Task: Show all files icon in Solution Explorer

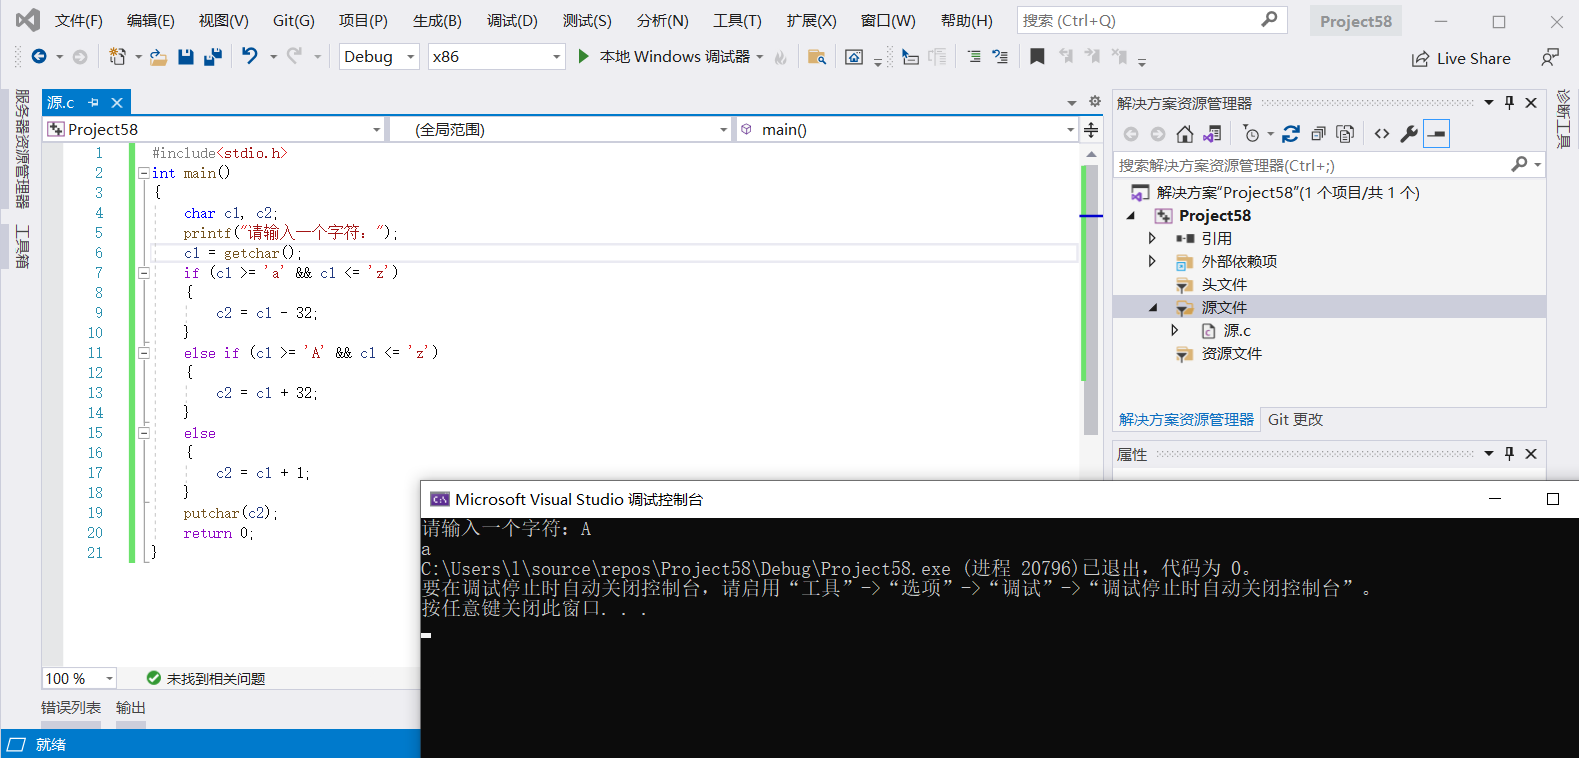Action: click(x=1345, y=133)
